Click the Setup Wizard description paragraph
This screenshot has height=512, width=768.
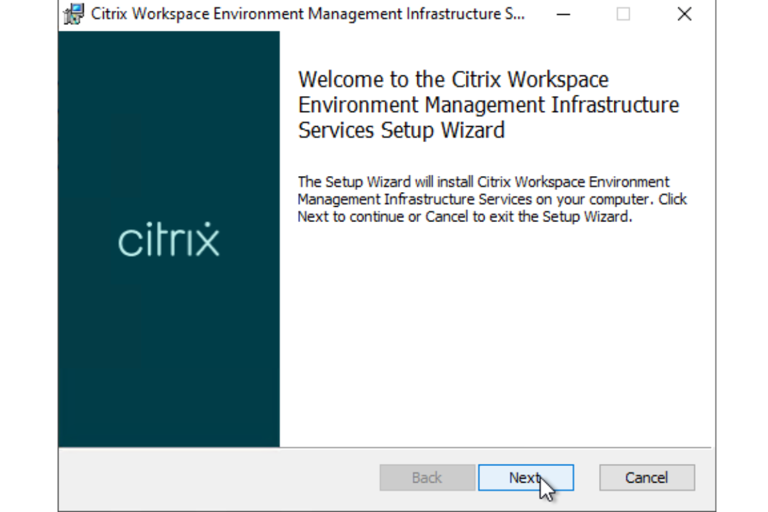pos(492,200)
